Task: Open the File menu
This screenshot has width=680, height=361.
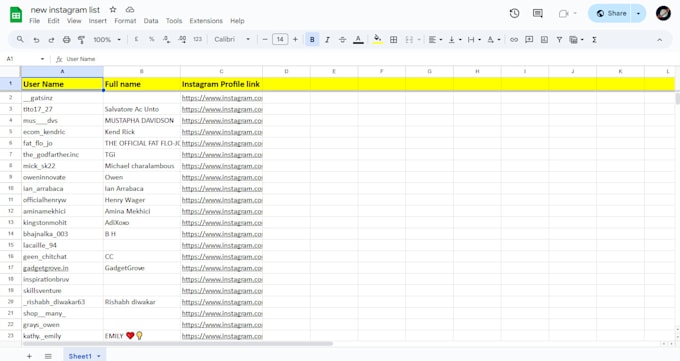Action: point(34,21)
